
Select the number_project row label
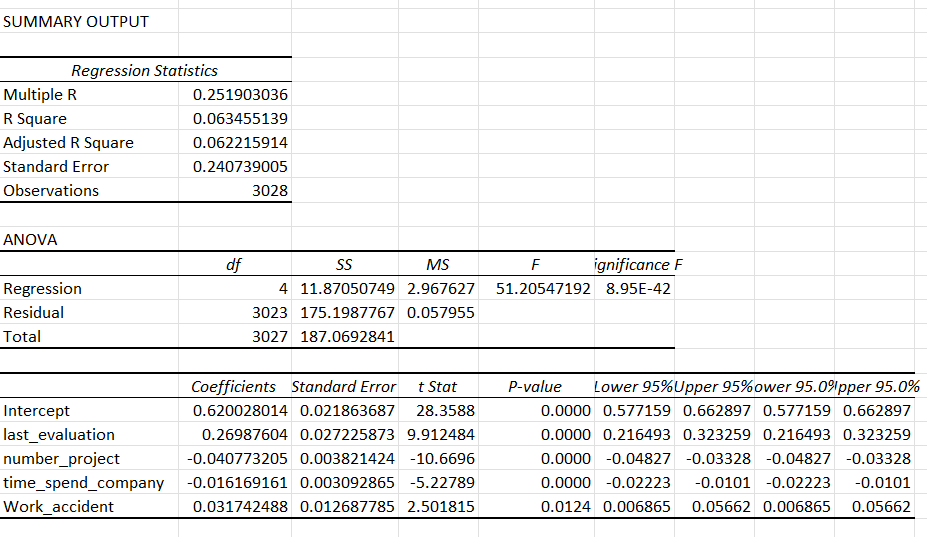(61, 458)
